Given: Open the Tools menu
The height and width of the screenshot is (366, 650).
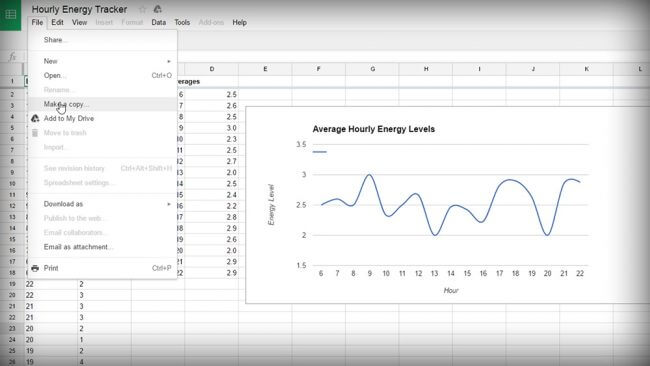Looking at the screenshot, I should tap(182, 22).
